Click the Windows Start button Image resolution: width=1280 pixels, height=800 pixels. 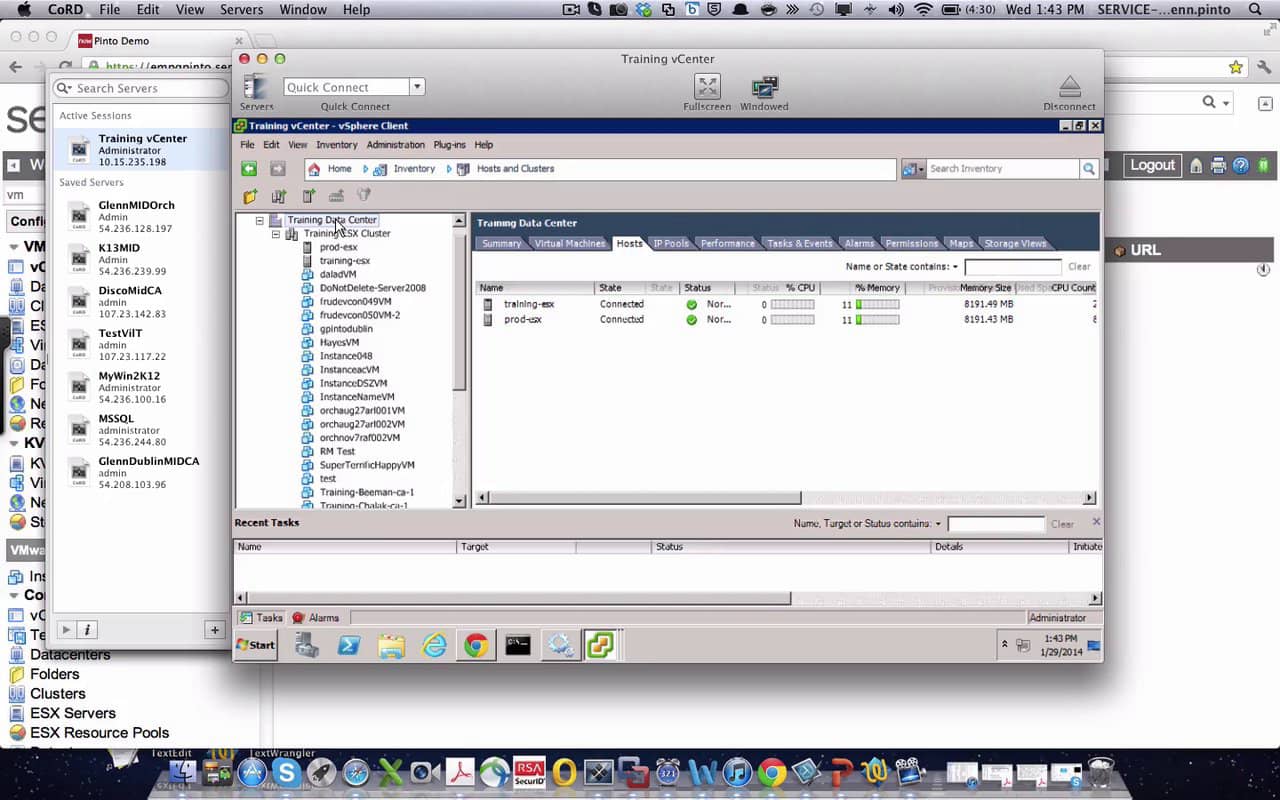(256, 645)
